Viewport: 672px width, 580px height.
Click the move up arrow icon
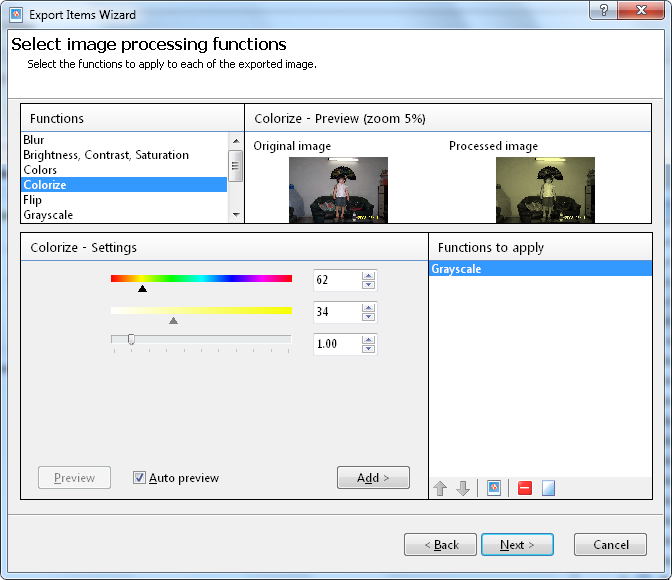point(440,489)
